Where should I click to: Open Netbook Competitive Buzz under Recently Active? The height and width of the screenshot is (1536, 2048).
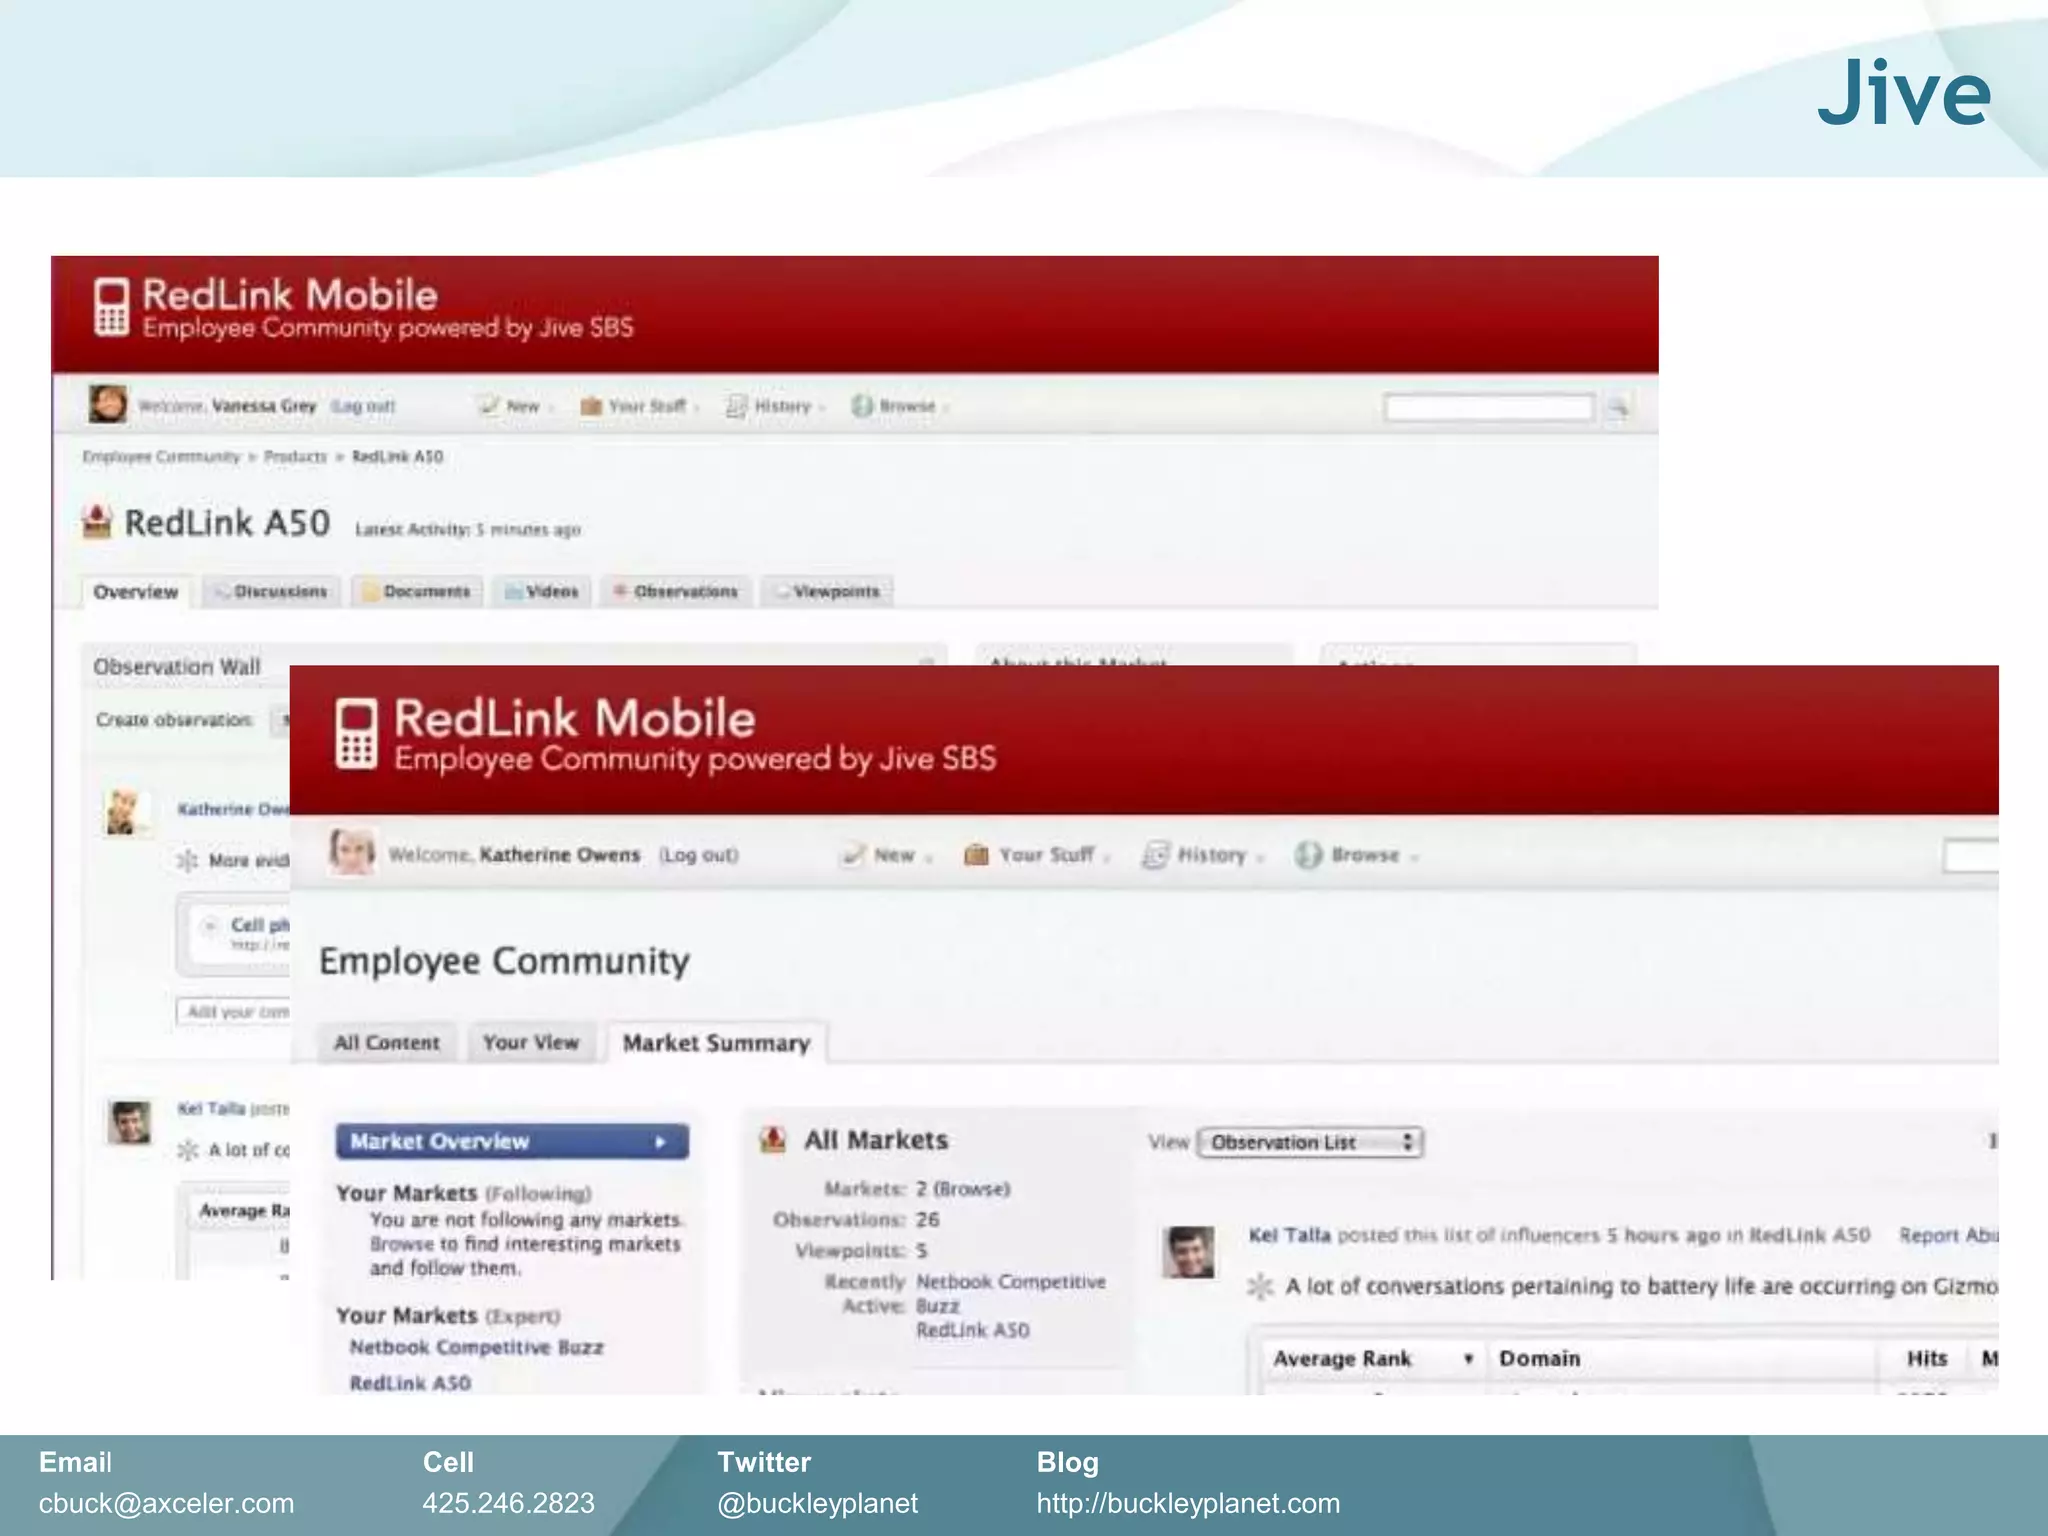pos(1011,1293)
